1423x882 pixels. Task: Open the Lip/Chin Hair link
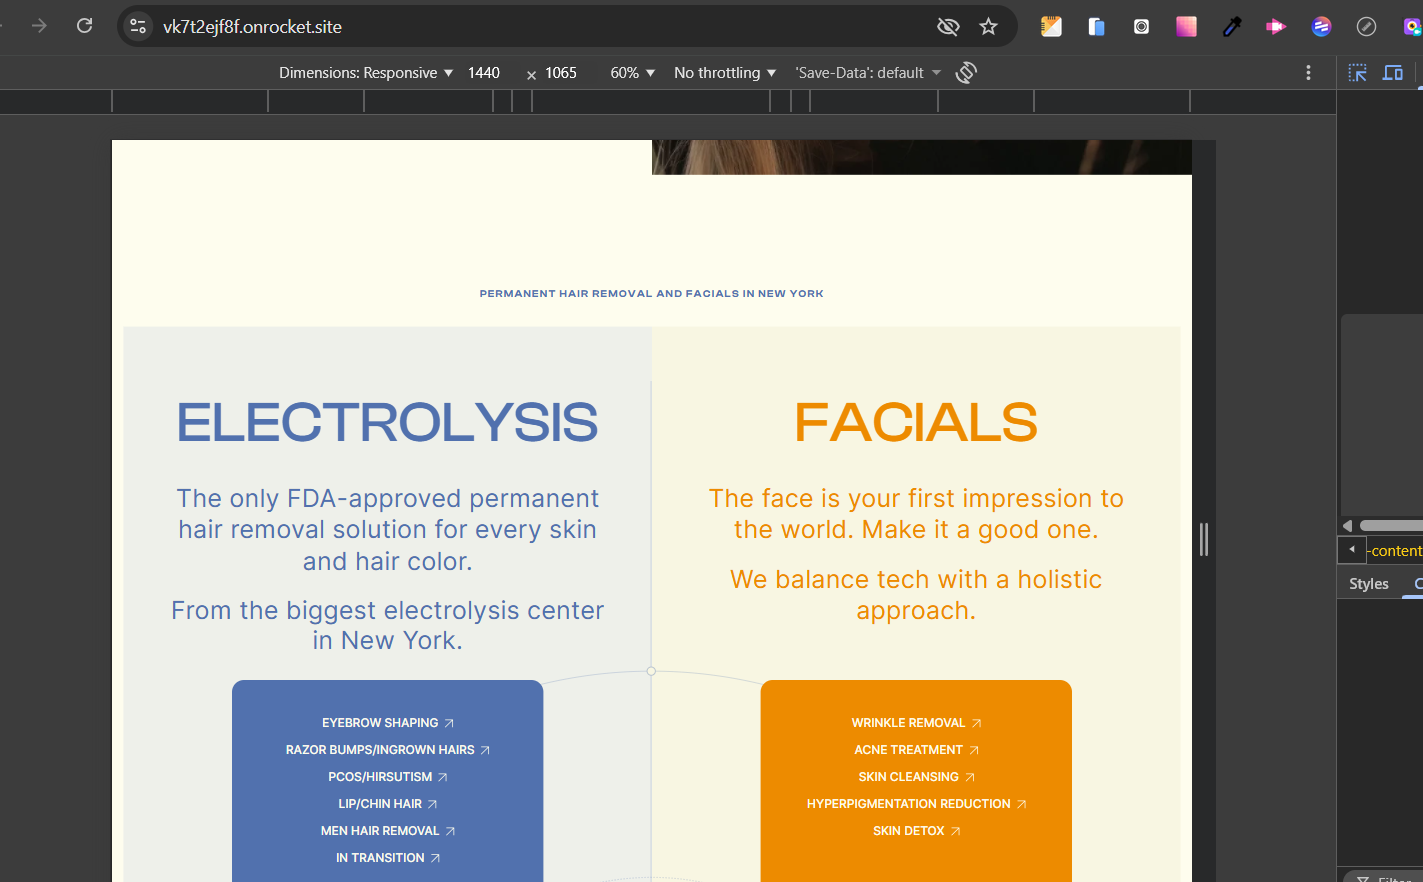[x=388, y=804]
